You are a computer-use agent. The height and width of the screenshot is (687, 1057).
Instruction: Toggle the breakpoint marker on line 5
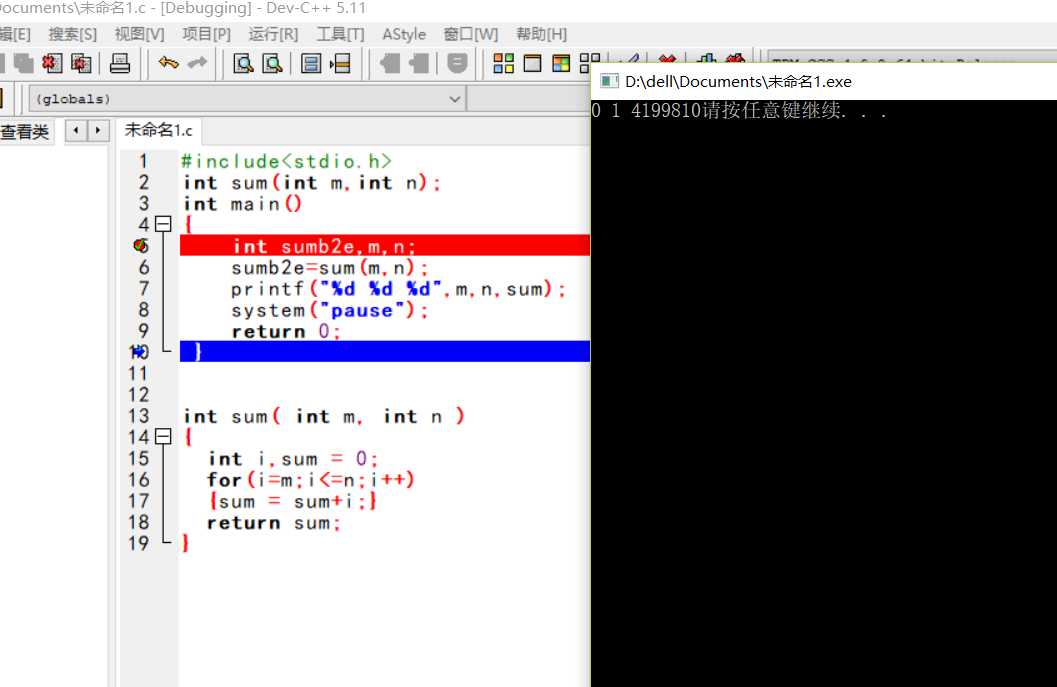[141, 245]
